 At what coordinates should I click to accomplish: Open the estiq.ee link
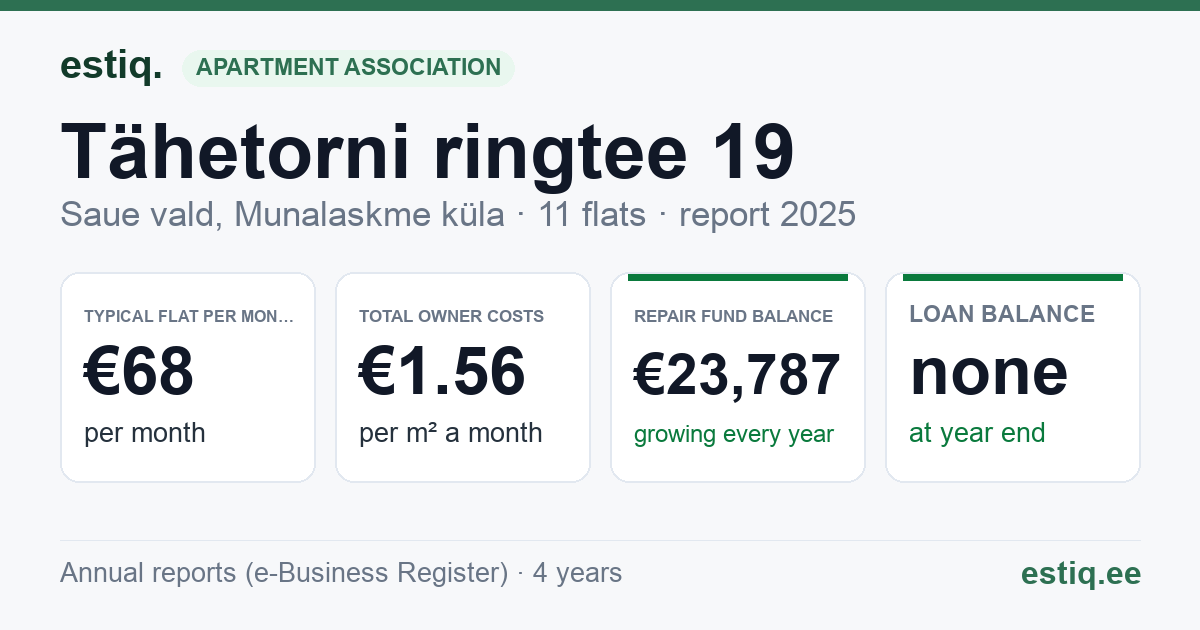coord(1081,573)
